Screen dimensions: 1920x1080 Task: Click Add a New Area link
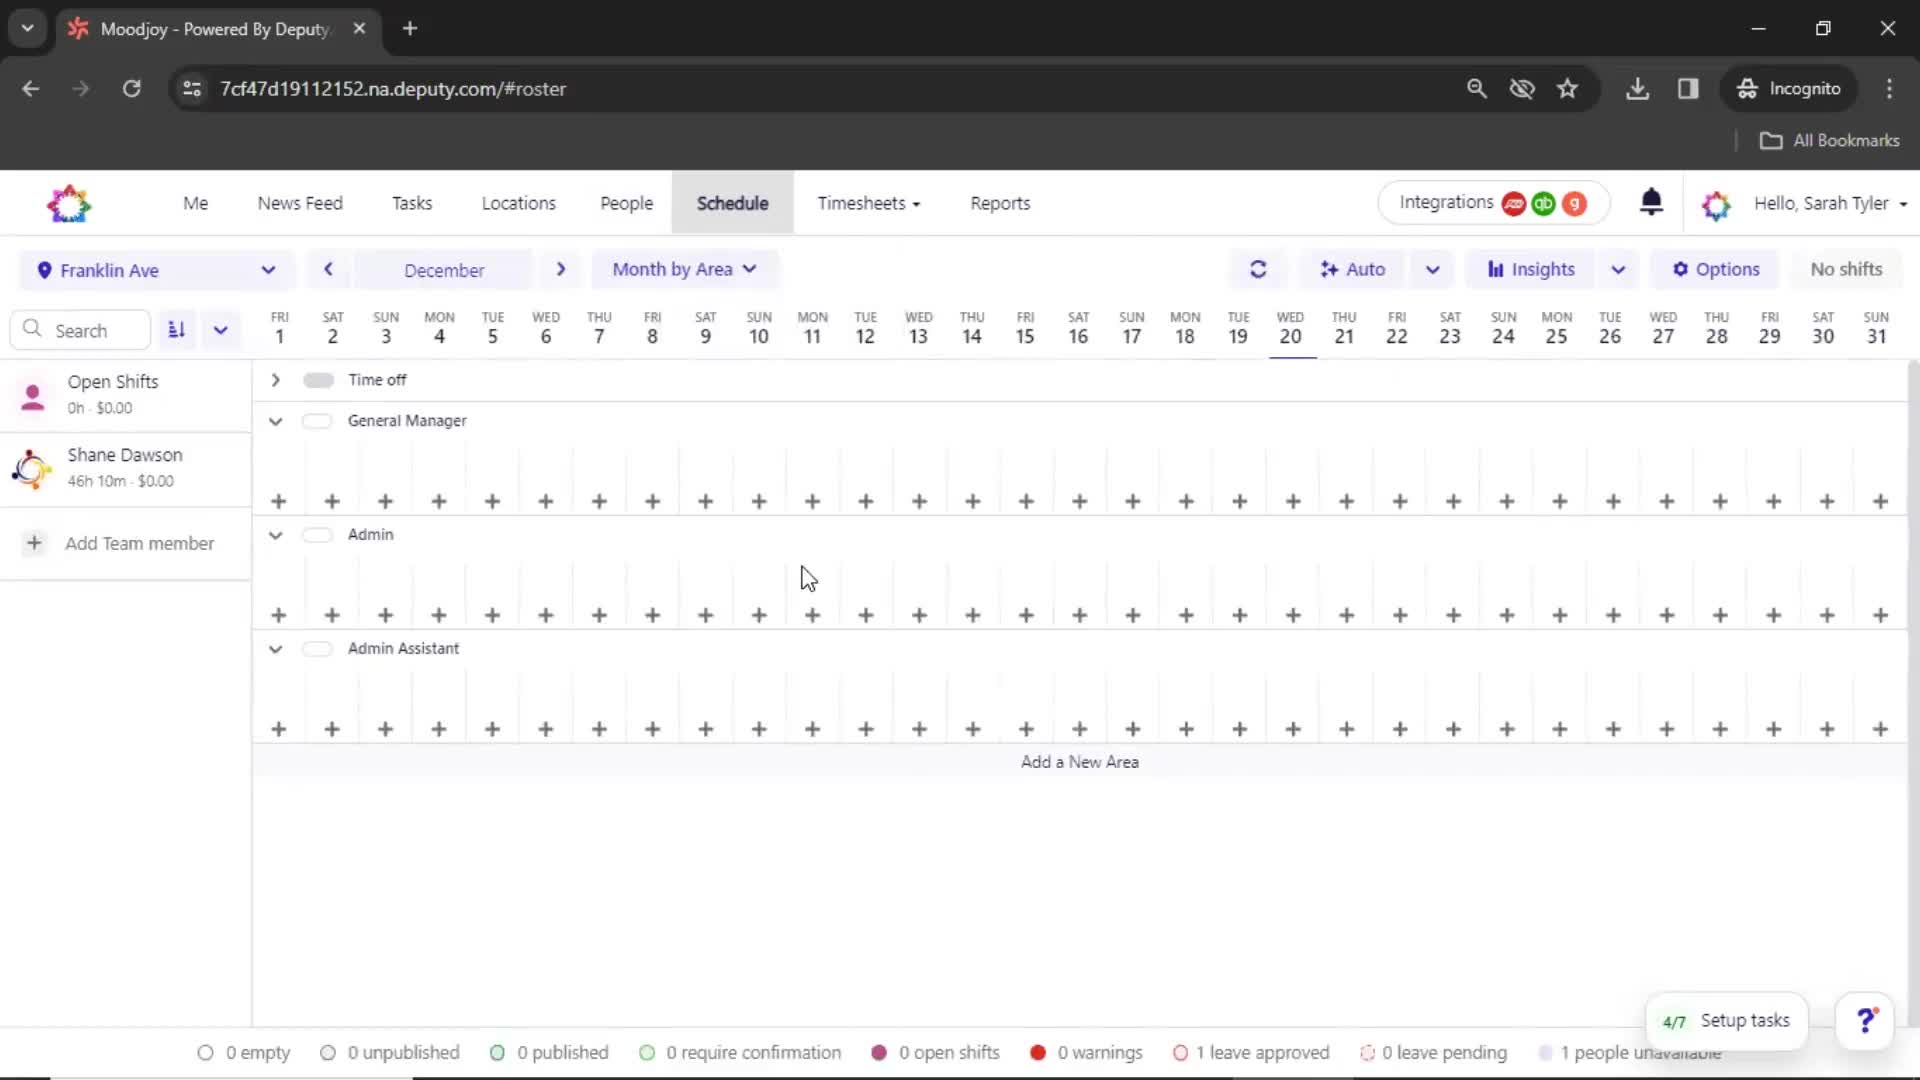1080,761
